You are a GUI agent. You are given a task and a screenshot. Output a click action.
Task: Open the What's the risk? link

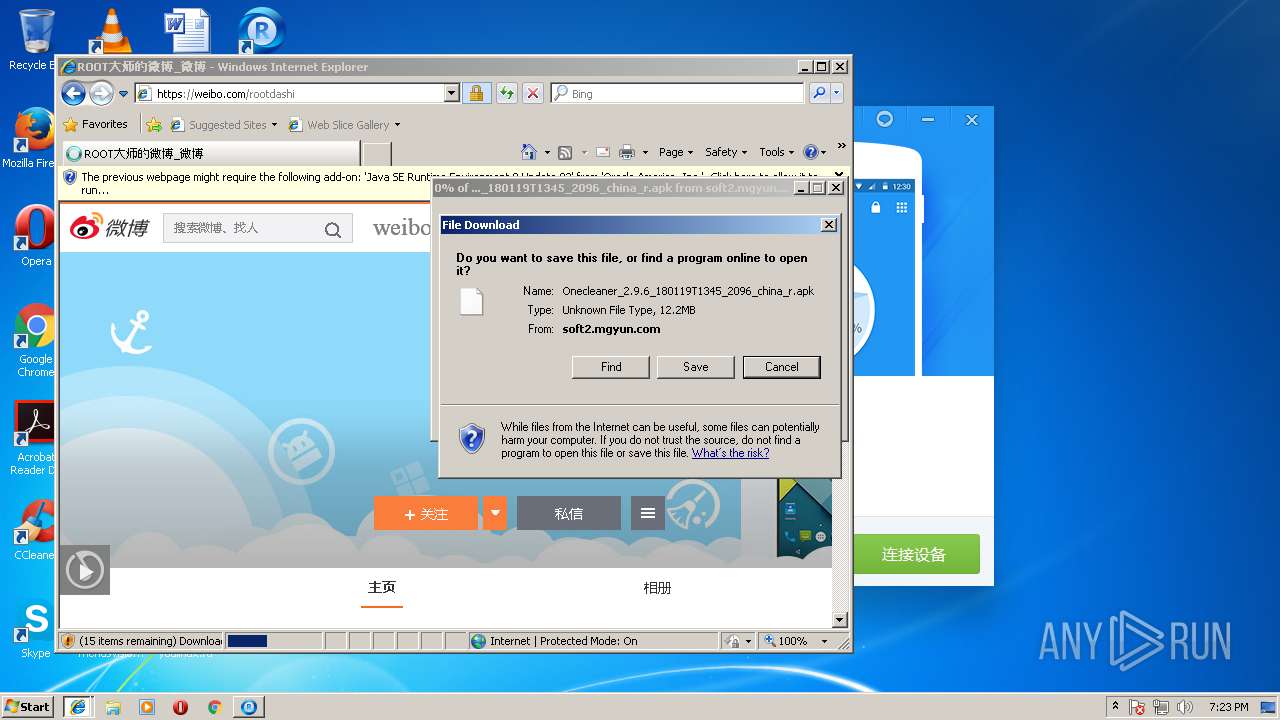pos(730,453)
